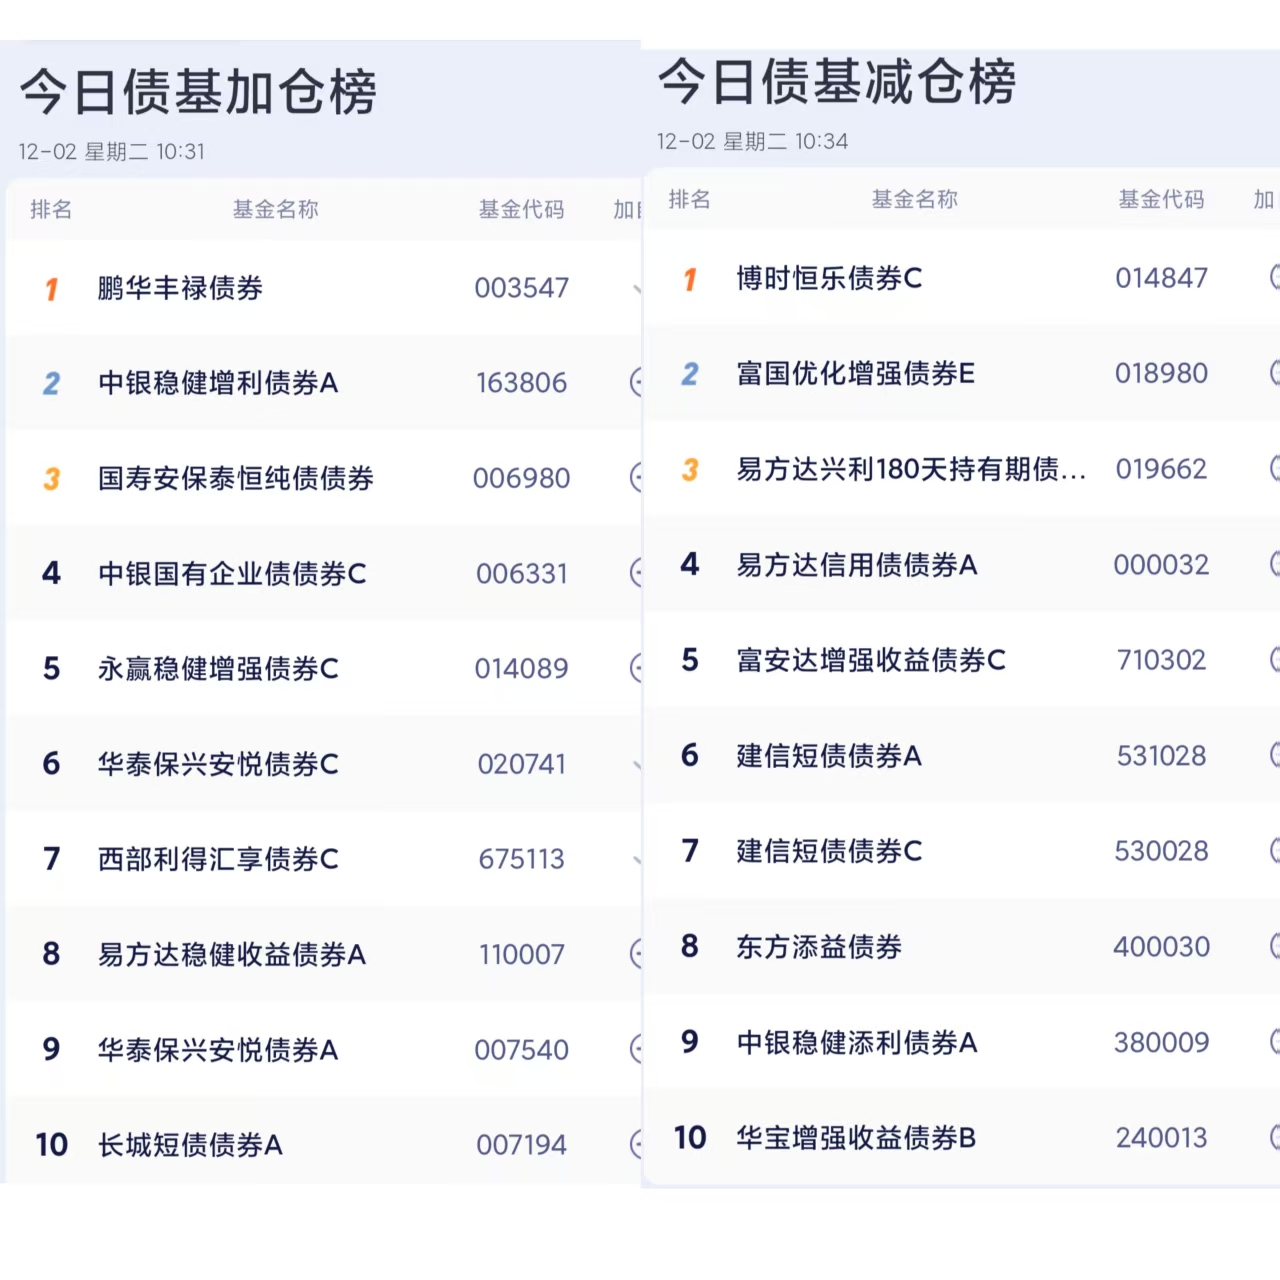Click circle icon in 国寿安保泰恒纯债债券 row
The height and width of the screenshot is (1280, 1280).
click(x=636, y=478)
